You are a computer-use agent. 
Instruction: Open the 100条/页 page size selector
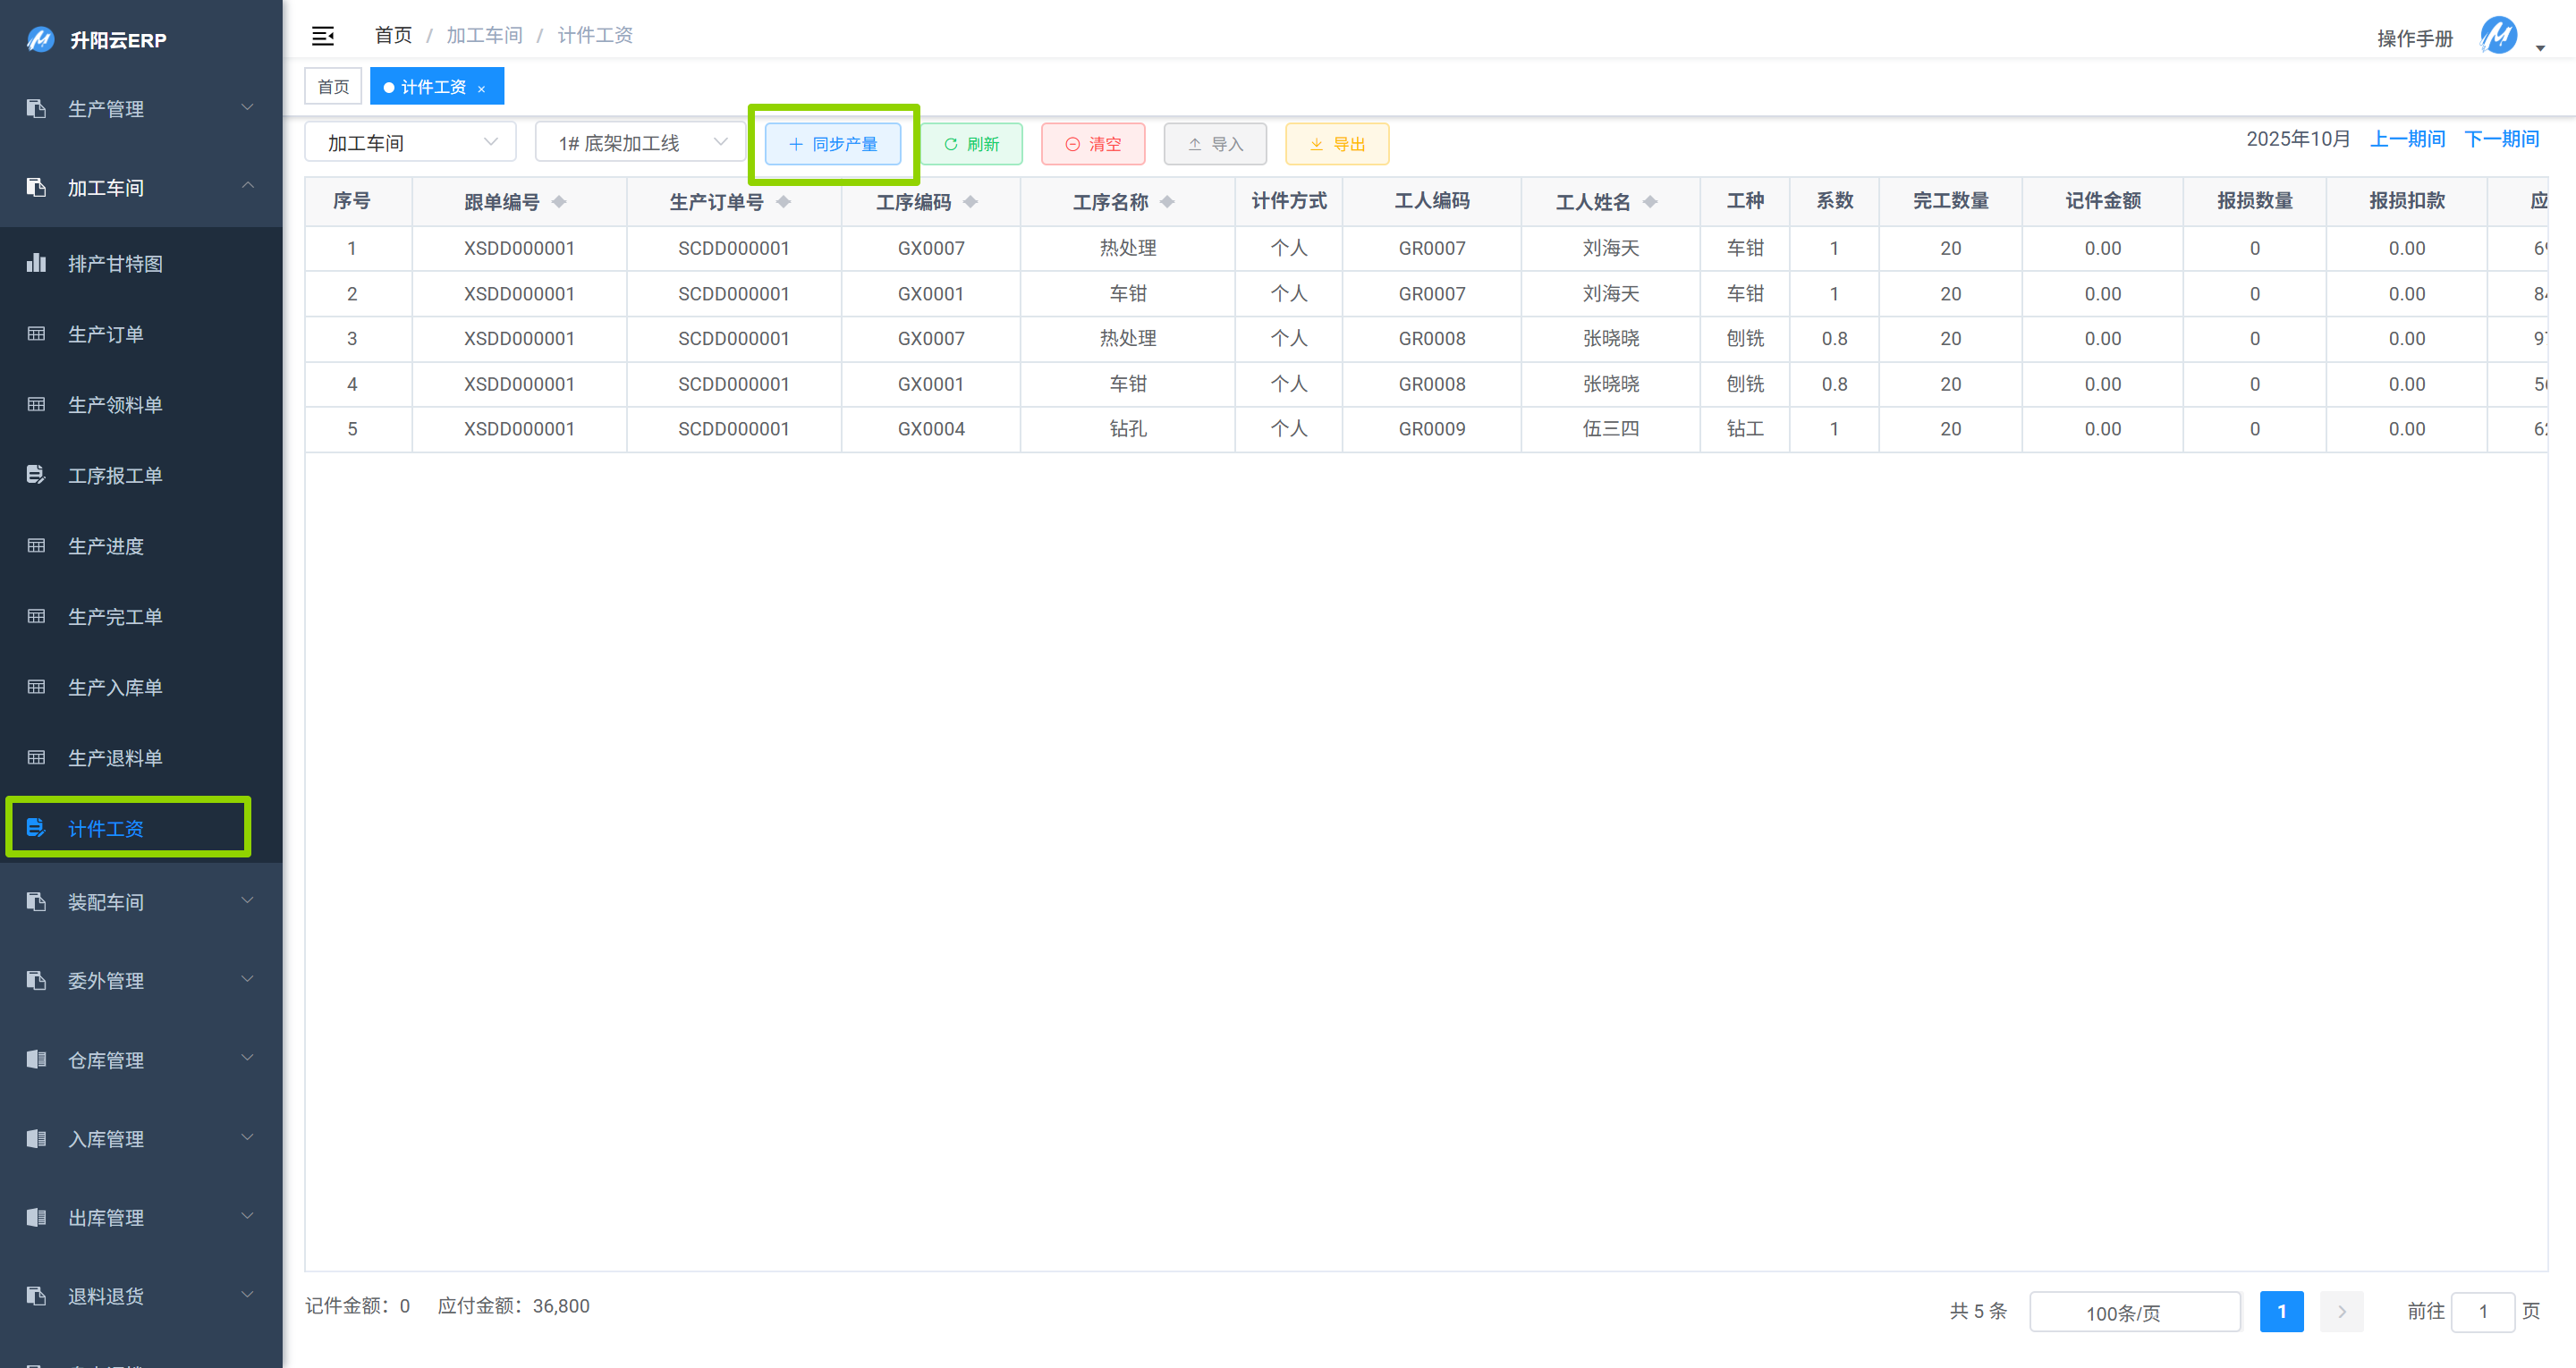(x=2134, y=1312)
